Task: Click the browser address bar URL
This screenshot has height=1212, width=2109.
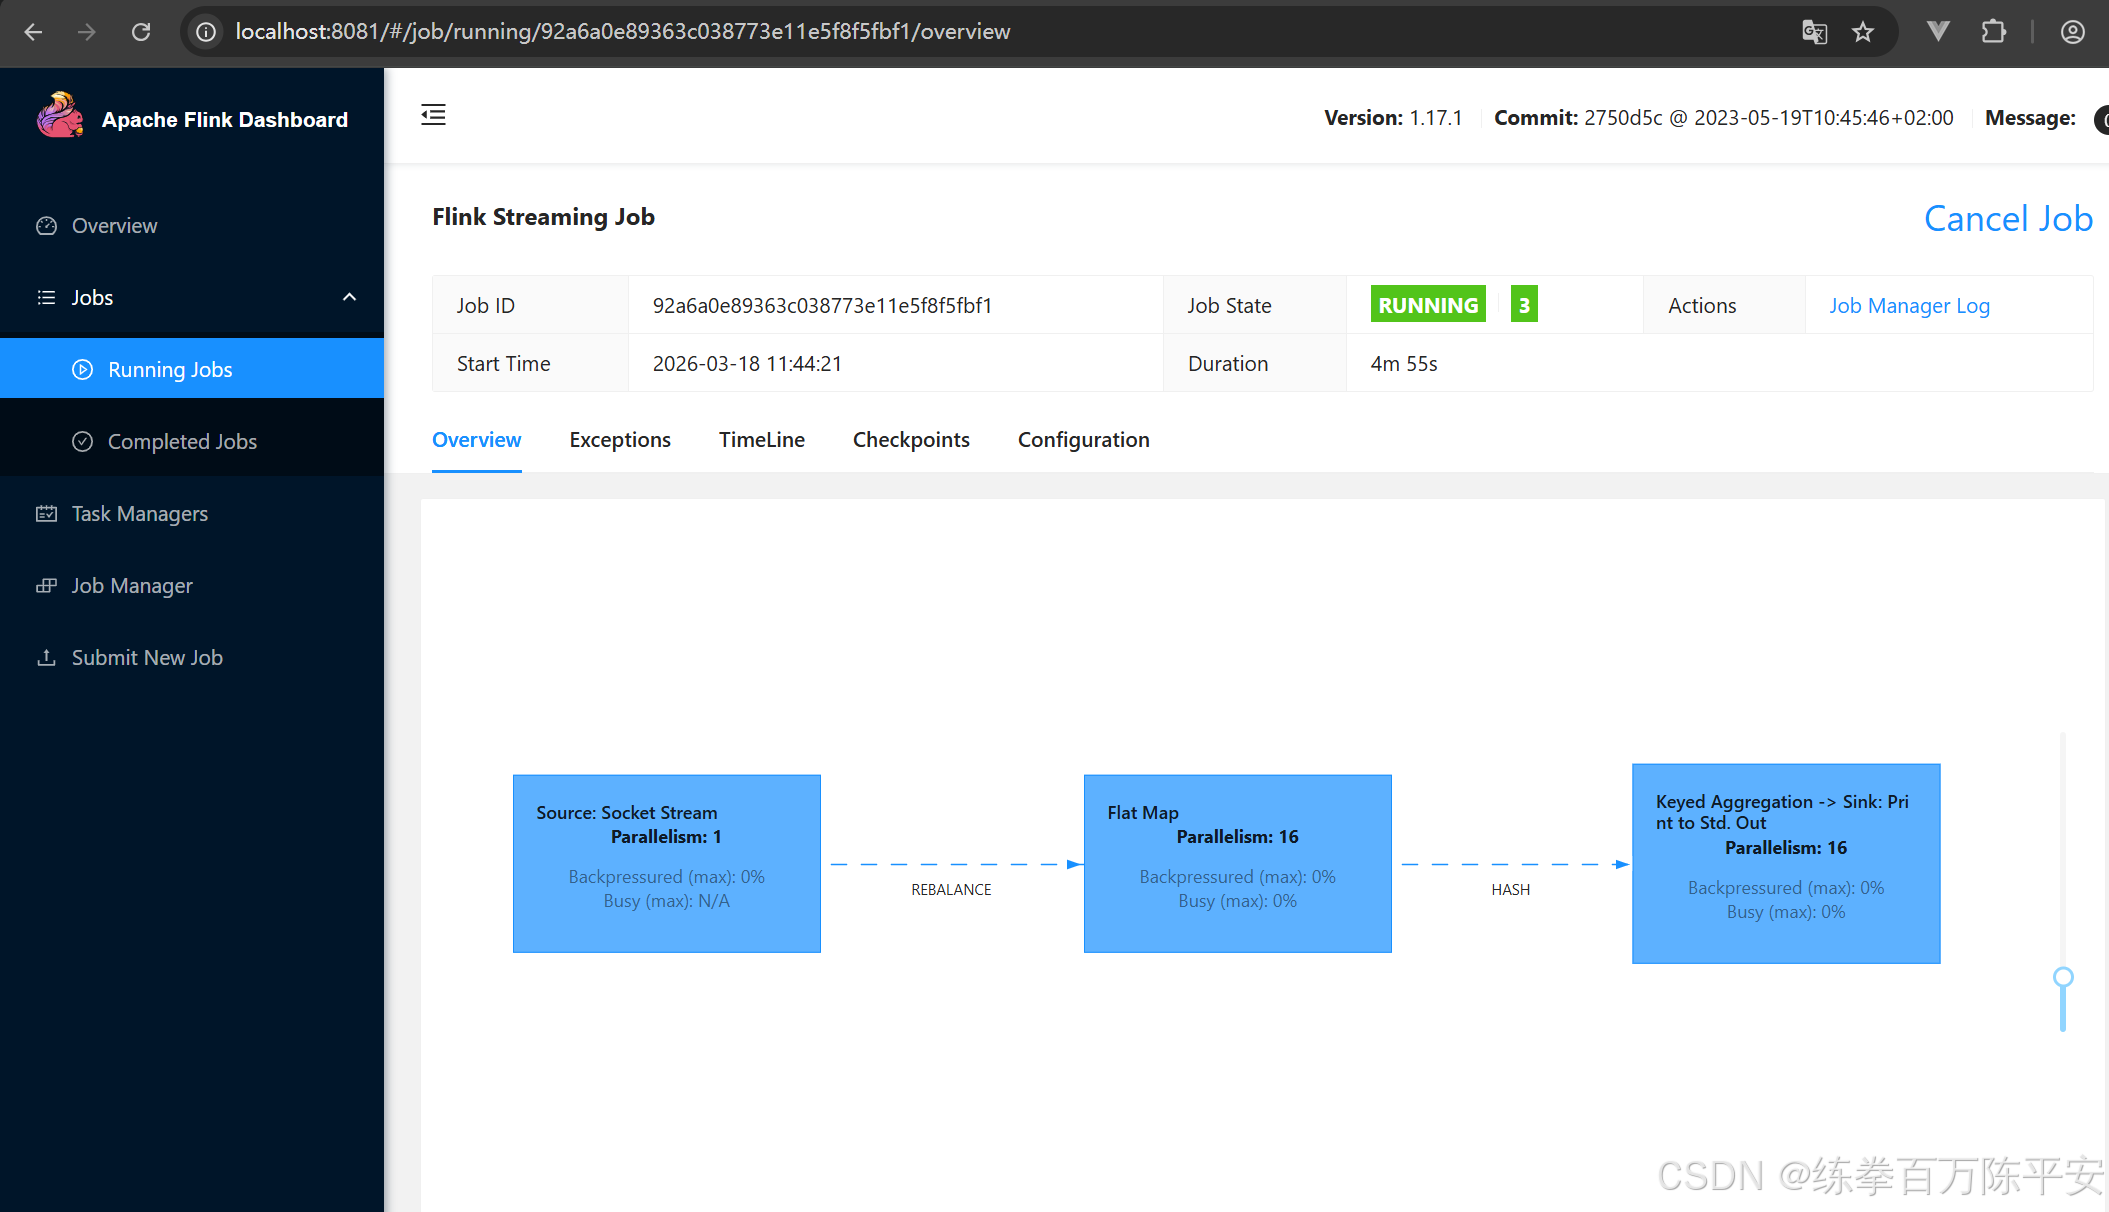Action: pyautogui.click(x=622, y=32)
